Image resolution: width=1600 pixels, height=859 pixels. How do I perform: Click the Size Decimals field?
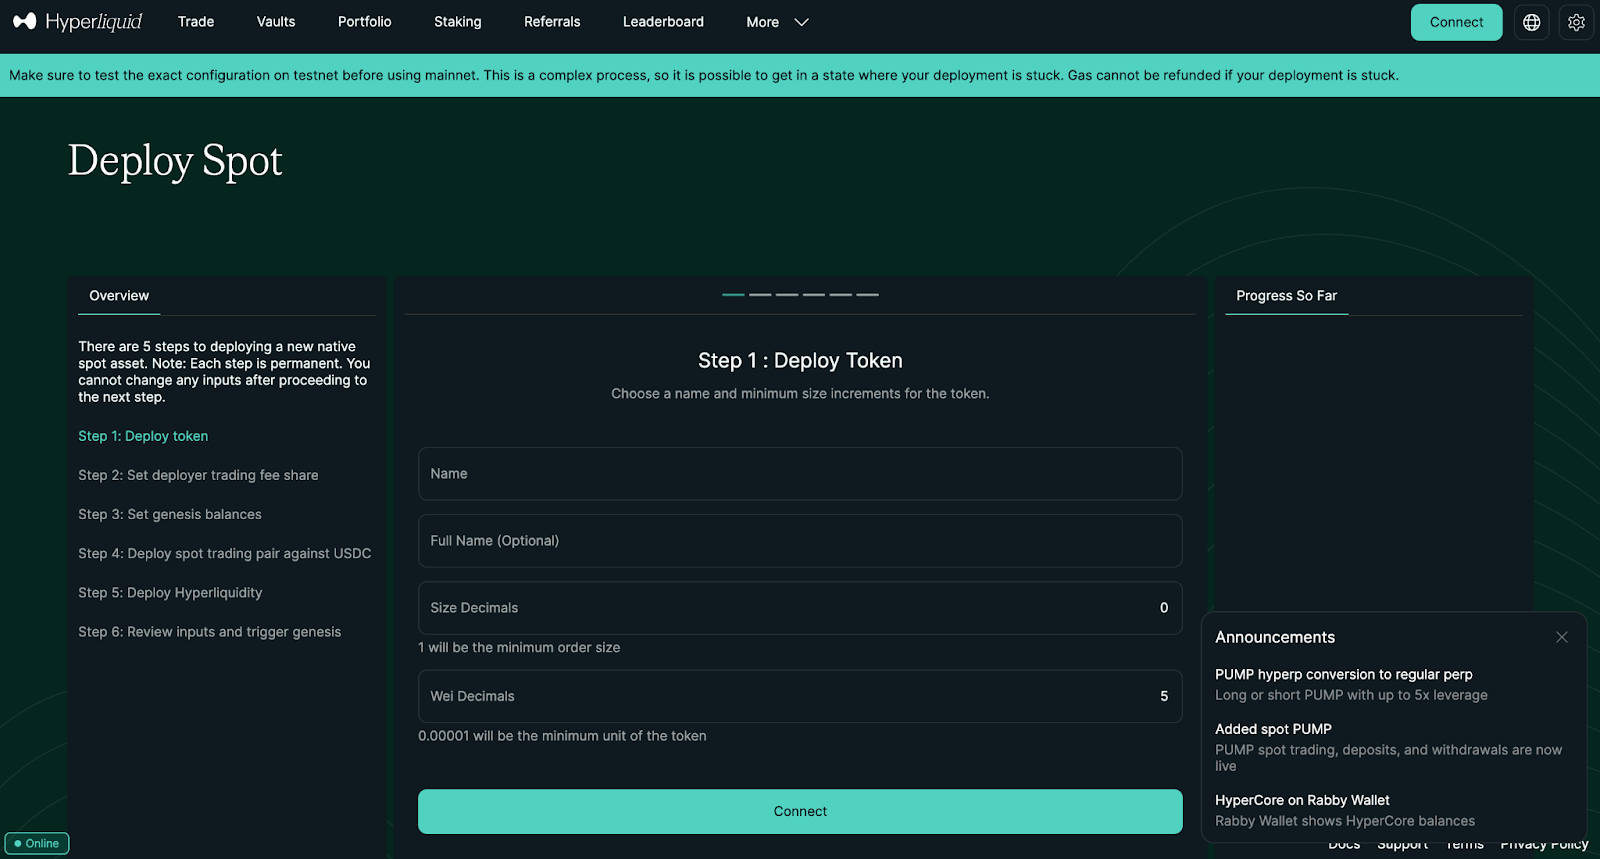(800, 608)
